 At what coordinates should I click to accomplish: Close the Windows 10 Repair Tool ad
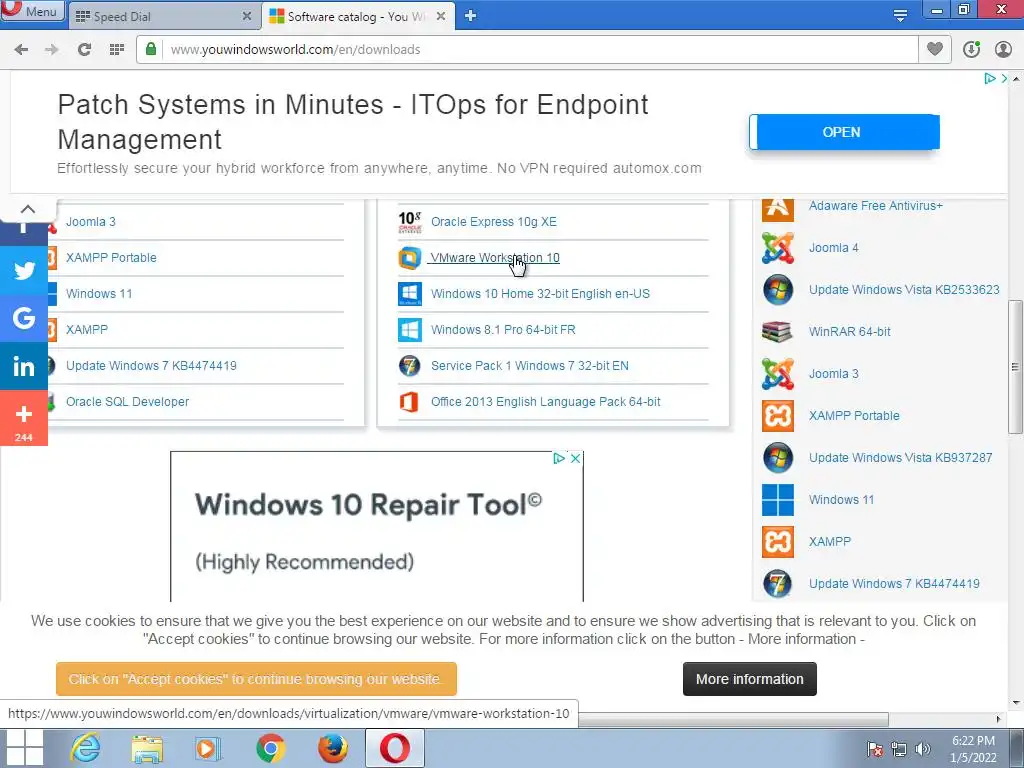(575, 458)
